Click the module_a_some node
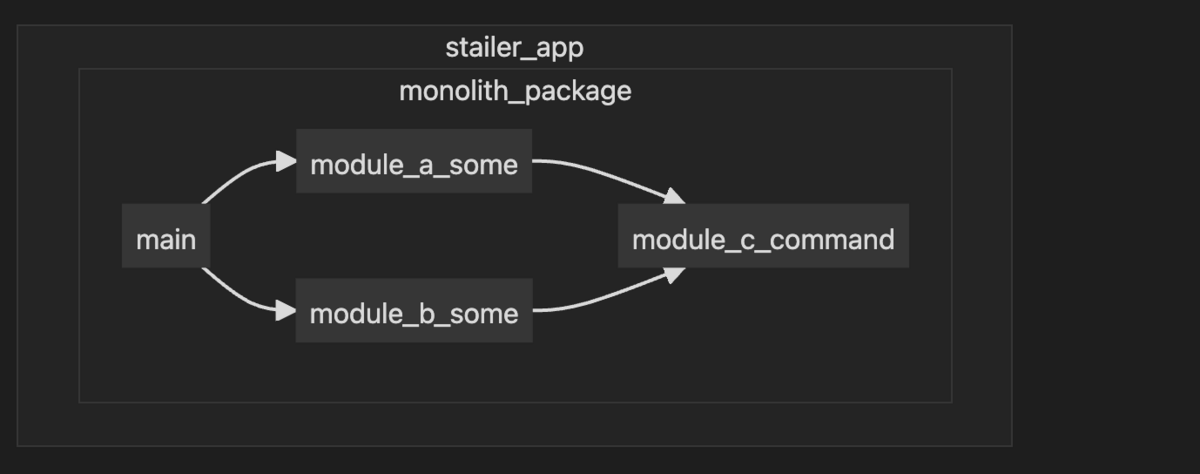 point(414,161)
